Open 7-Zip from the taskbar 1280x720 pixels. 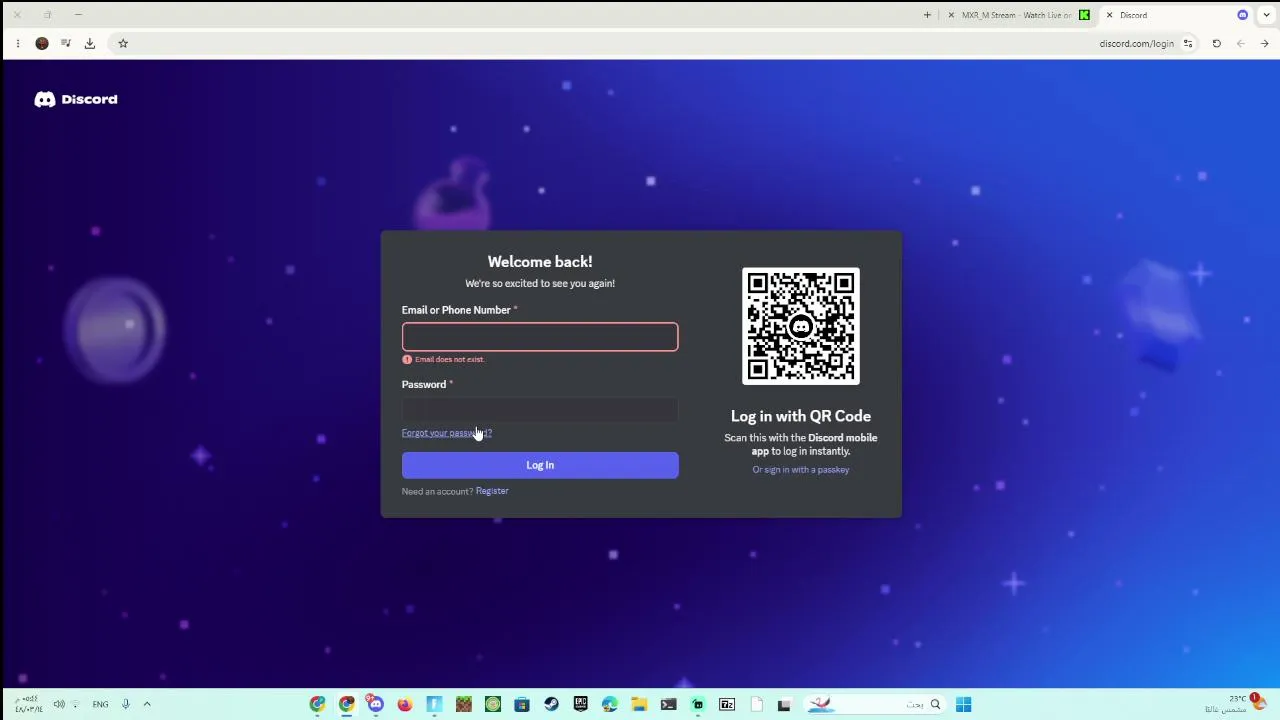click(727, 704)
